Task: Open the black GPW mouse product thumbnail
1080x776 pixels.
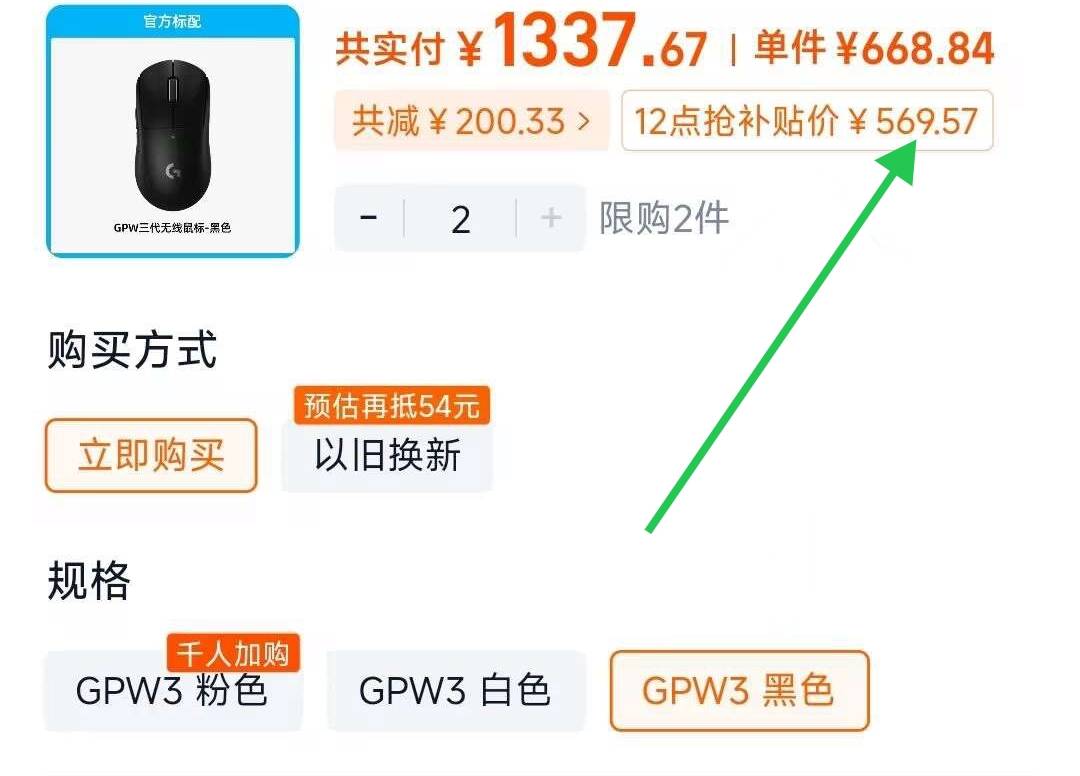Action: tap(172, 131)
